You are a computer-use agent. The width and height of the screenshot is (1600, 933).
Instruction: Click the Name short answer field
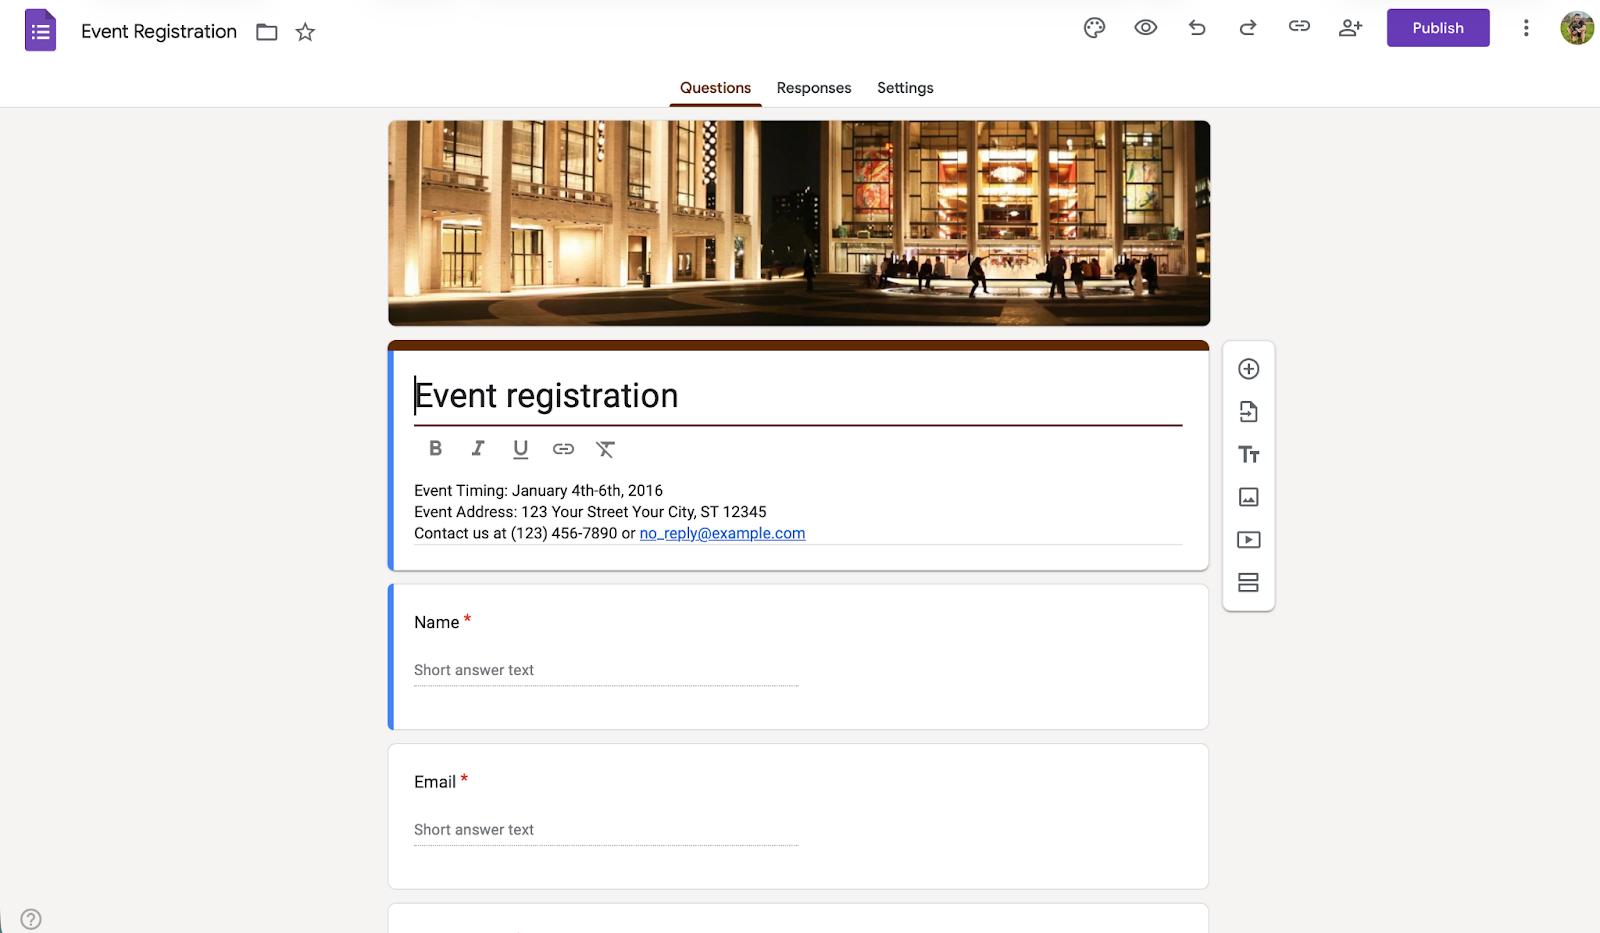(605, 670)
